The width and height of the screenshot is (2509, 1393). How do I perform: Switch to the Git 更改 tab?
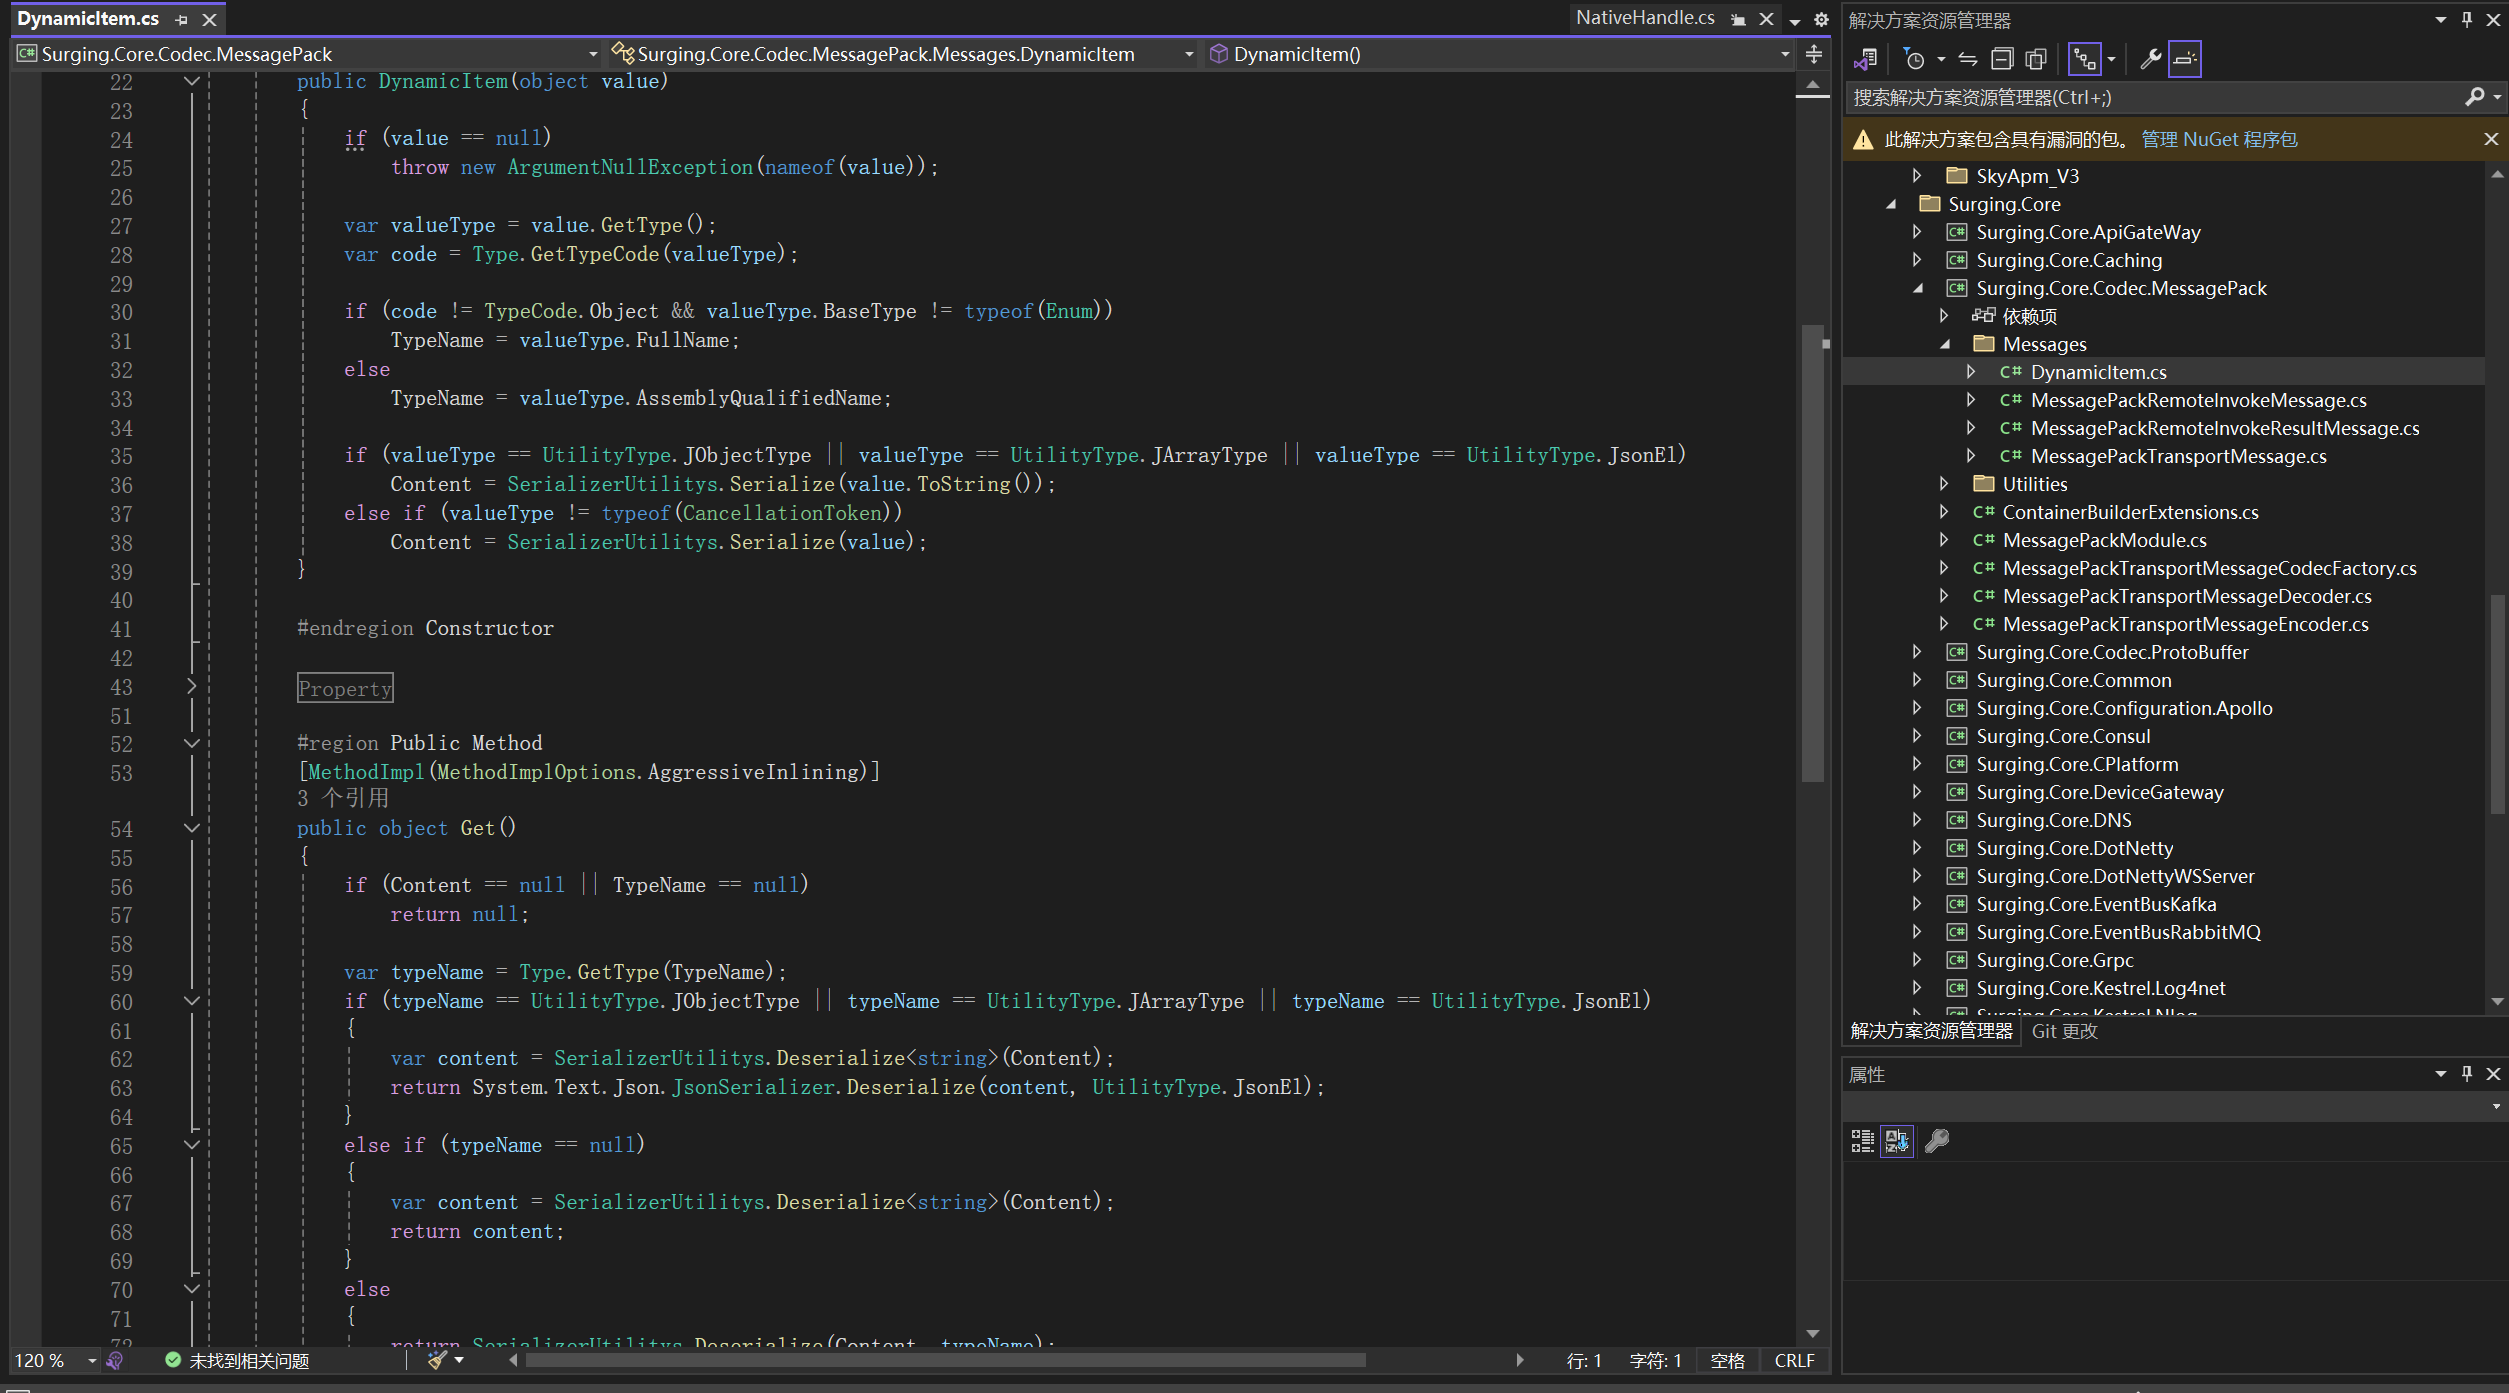point(2064,1031)
